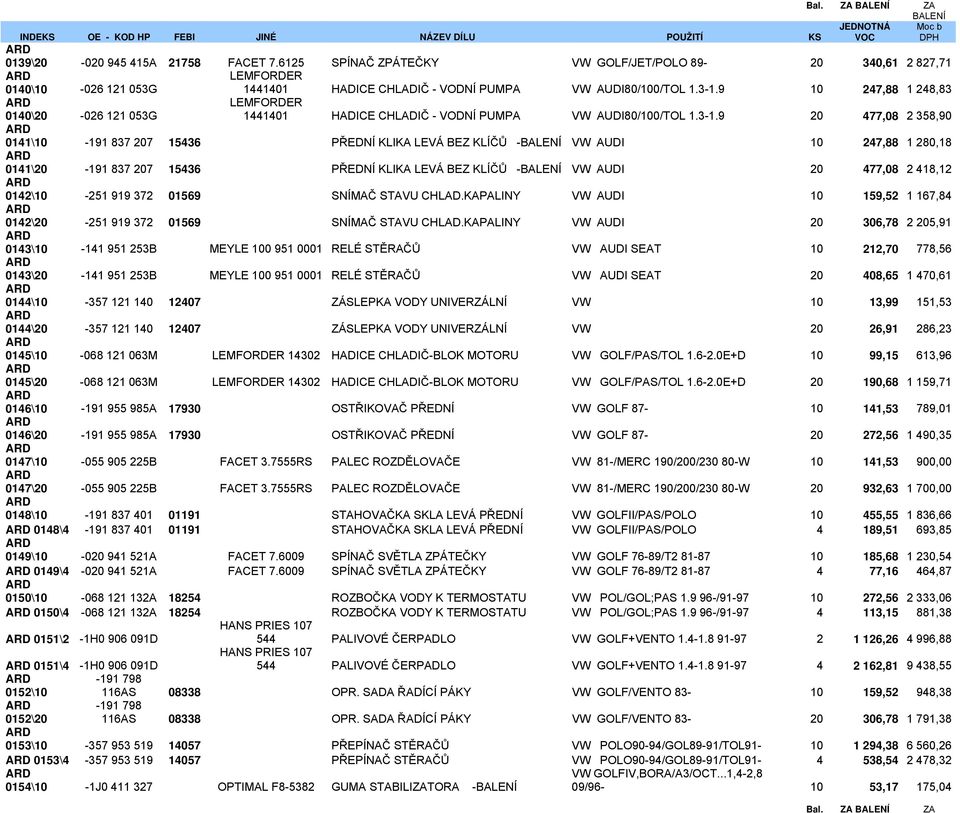Click FACET 7.6125 cell
960x813 pixels.
pyautogui.click(x=266, y=62)
